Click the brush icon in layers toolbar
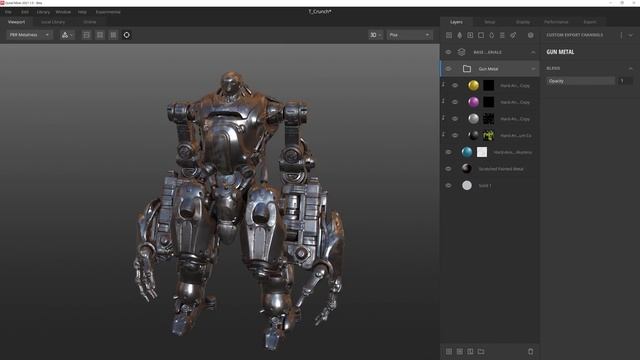Viewport: 640px width, 360px height. [513, 35]
